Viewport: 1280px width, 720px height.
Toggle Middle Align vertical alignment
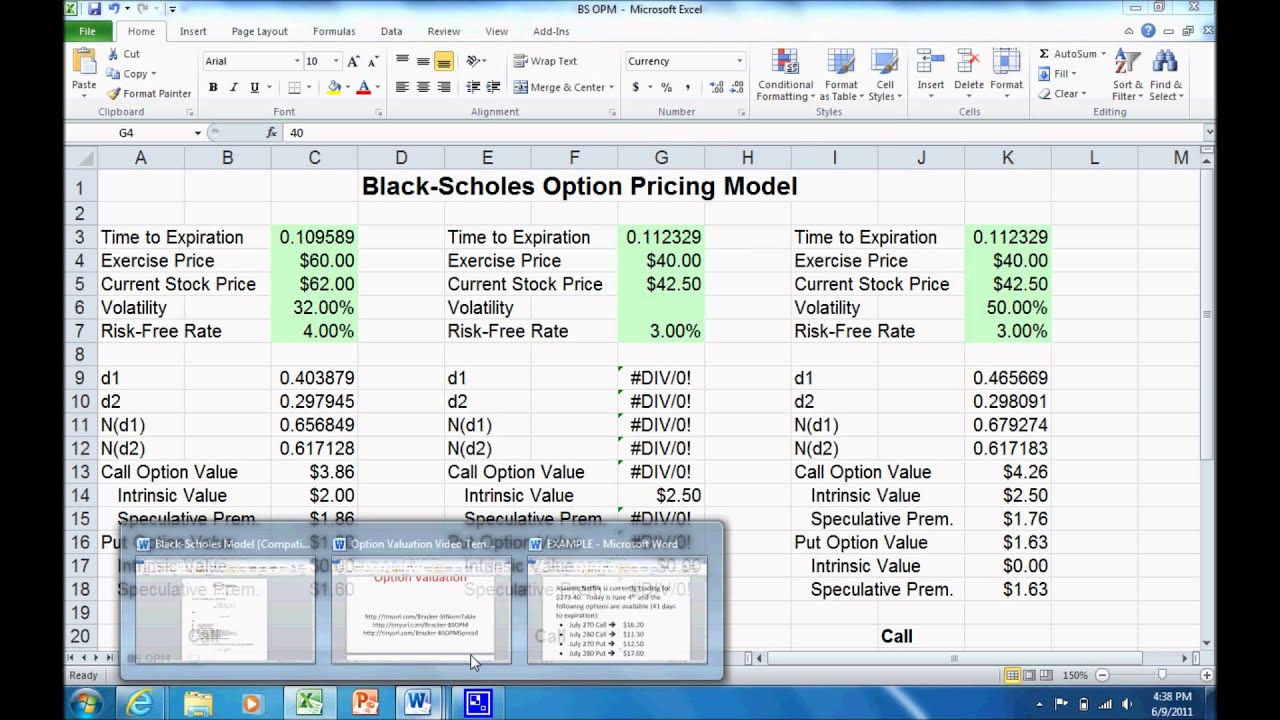(423, 61)
